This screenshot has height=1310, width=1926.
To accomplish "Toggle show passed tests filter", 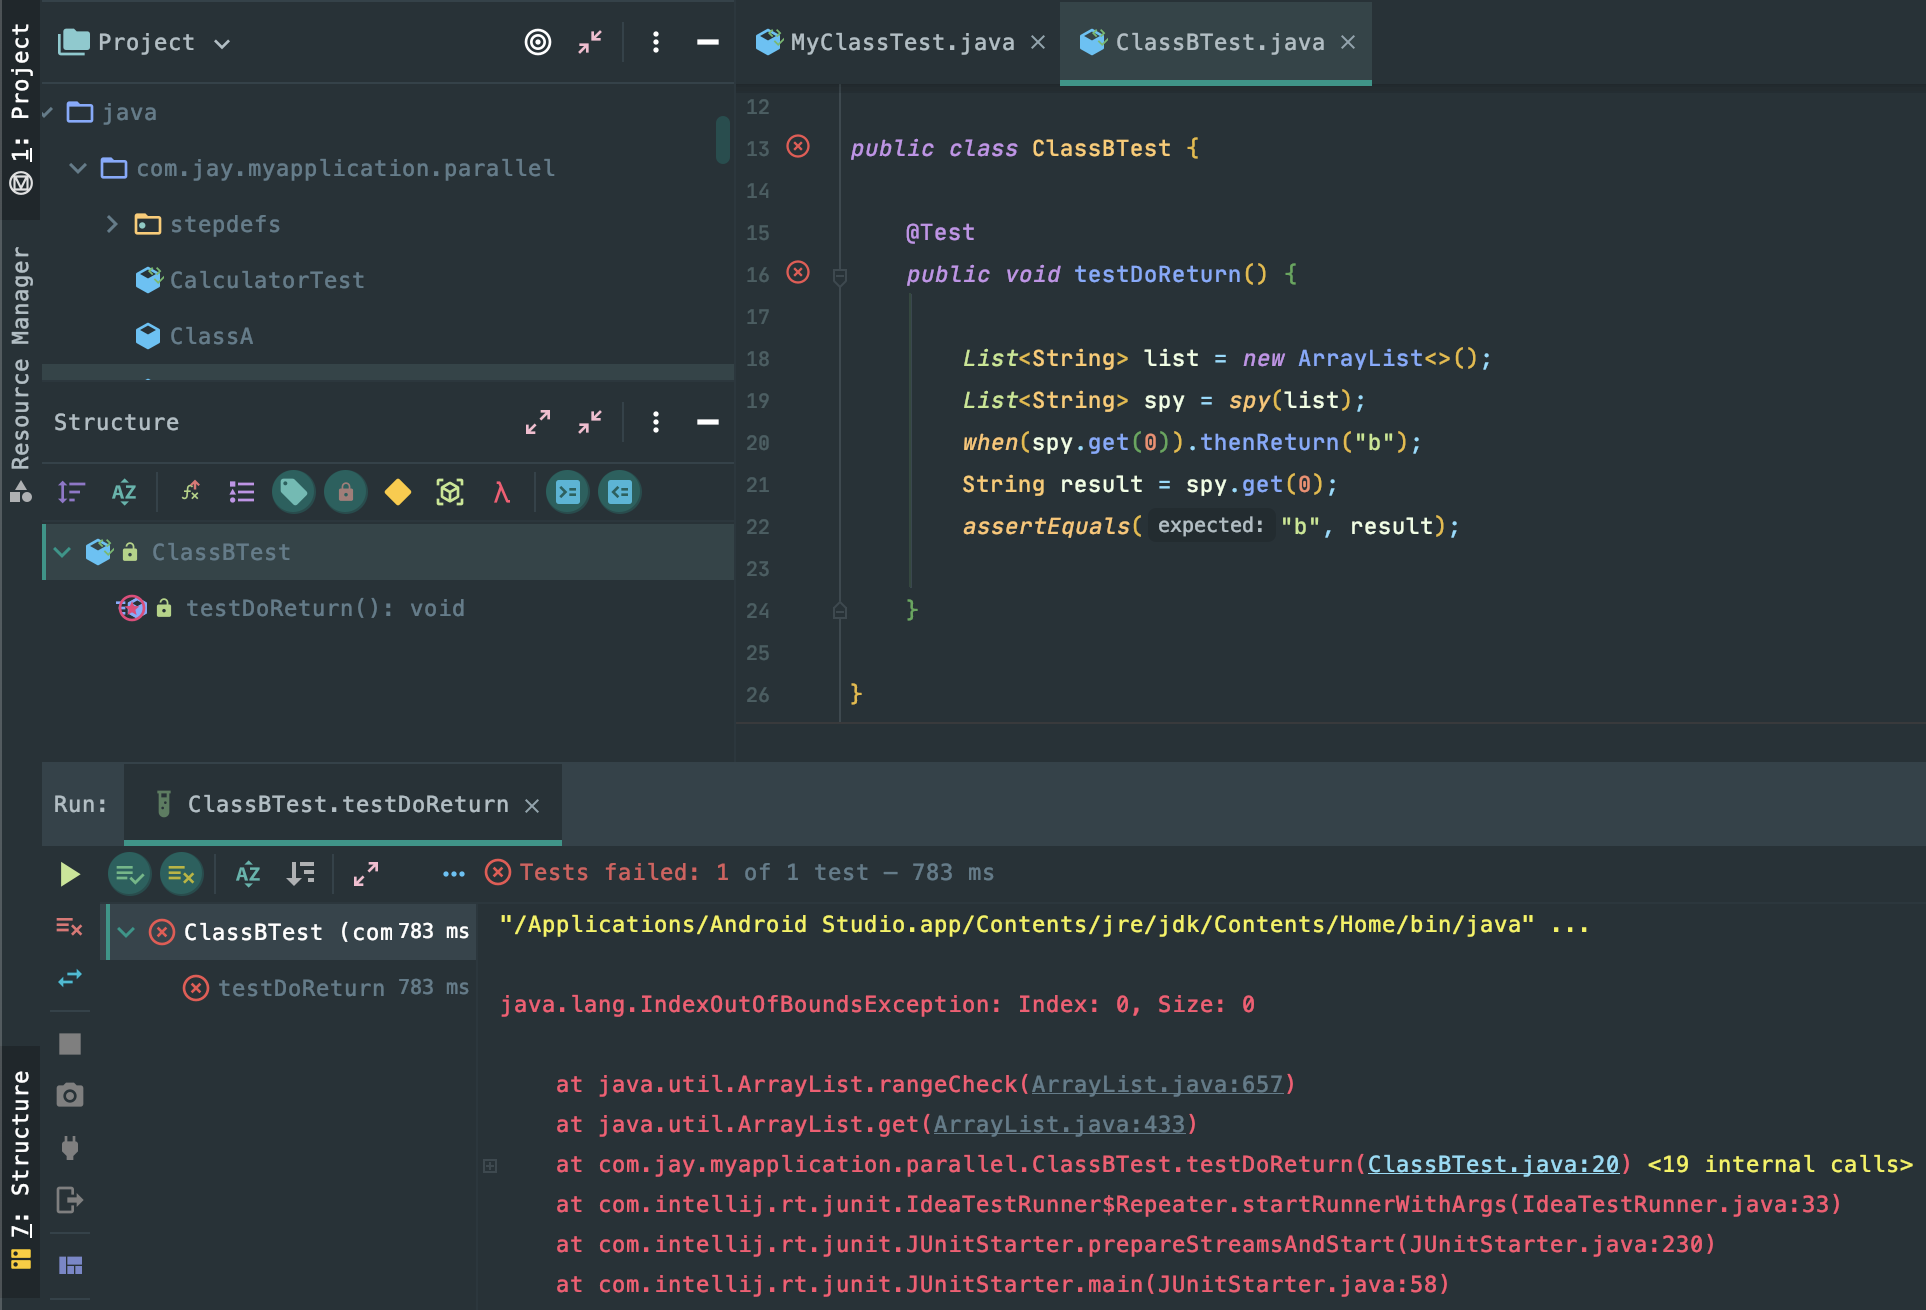I will pyautogui.click(x=129, y=874).
